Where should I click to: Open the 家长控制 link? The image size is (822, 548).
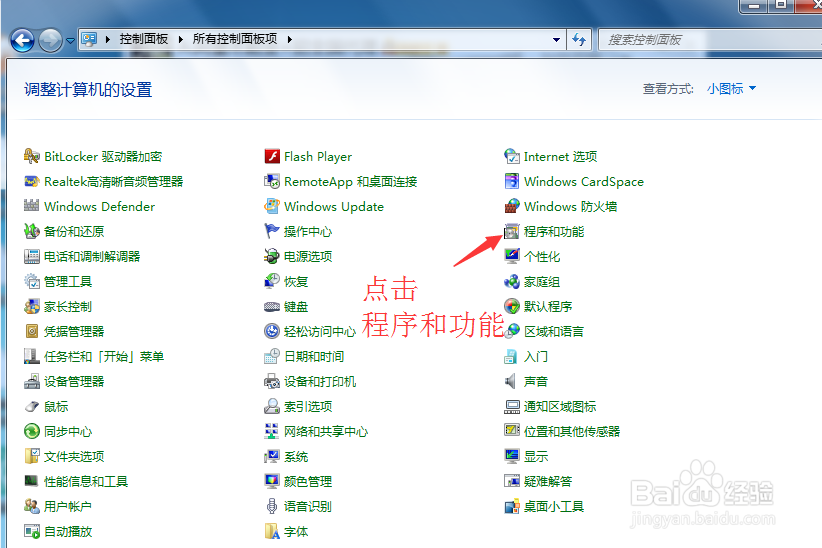tap(68, 306)
